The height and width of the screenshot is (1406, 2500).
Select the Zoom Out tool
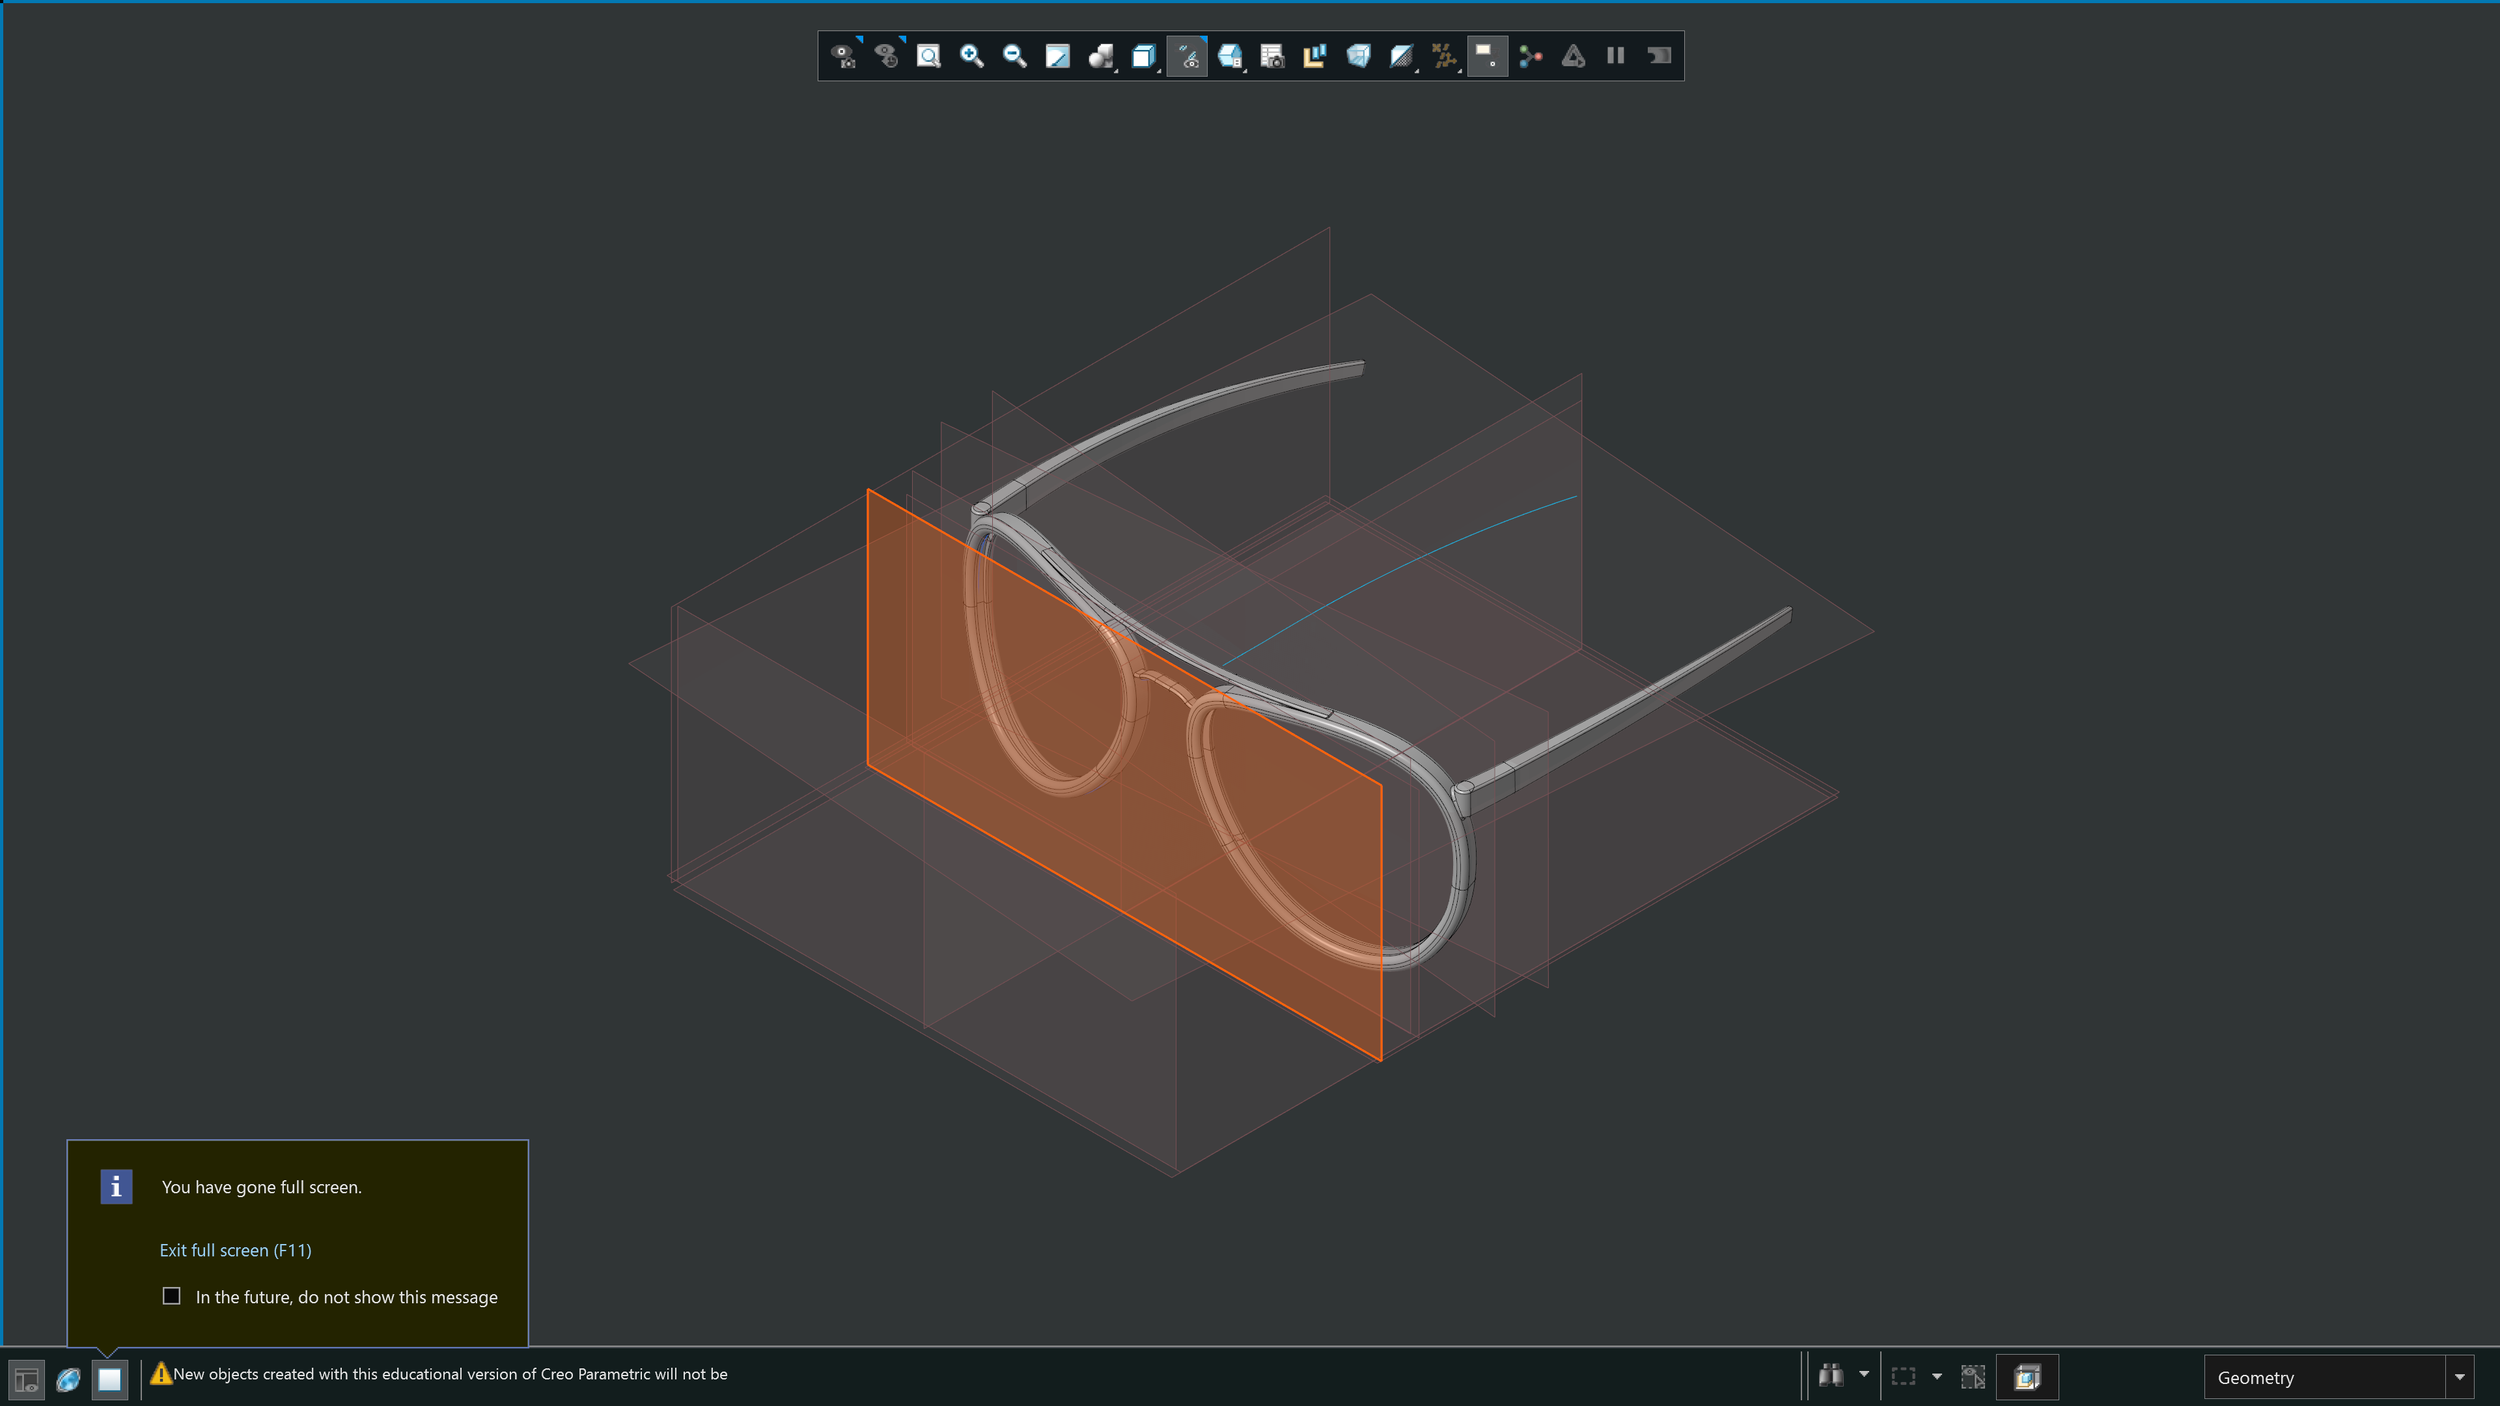click(1014, 56)
